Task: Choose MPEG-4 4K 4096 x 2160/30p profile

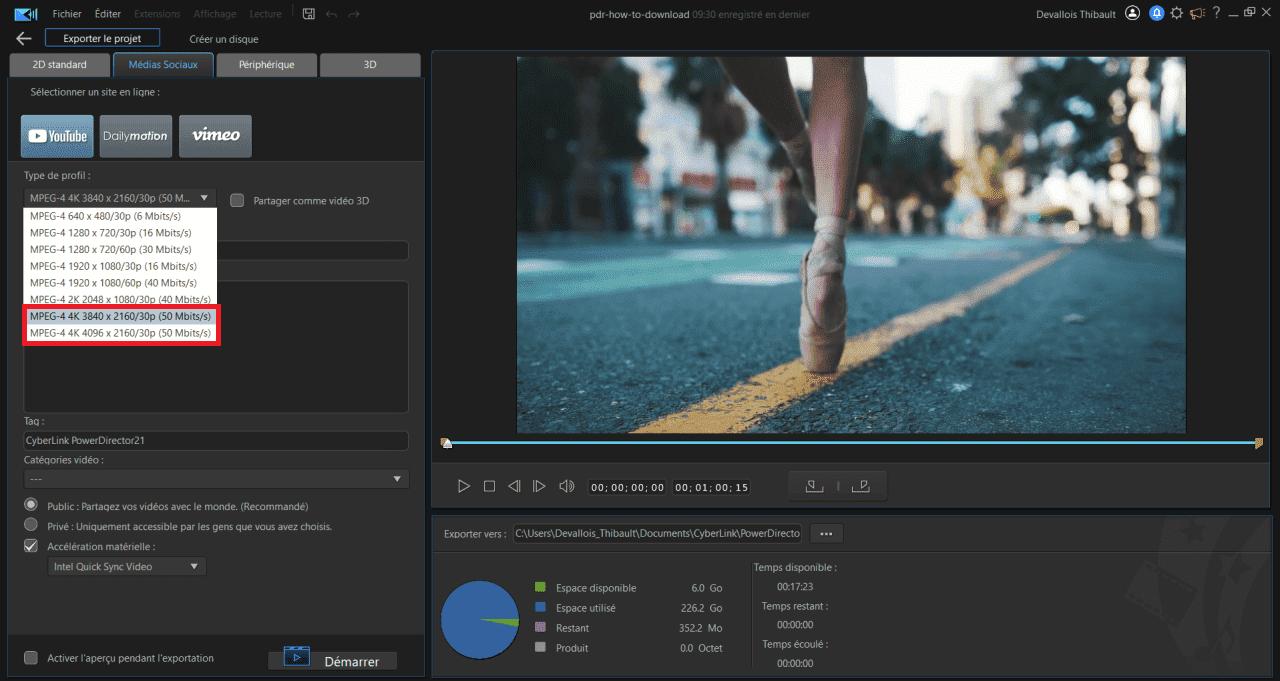Action: (120, 333)
